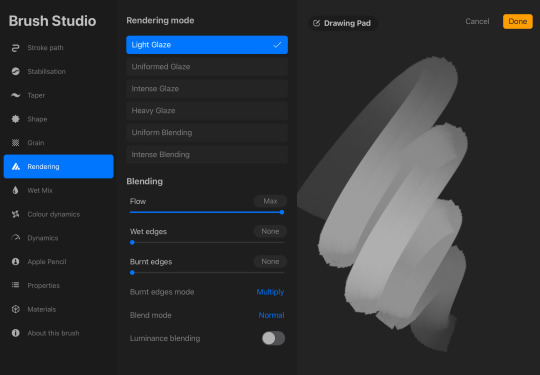The image size is (540, 375).
Task: Choose Uniform Blending rendering mode
Action: coord(207,133)
